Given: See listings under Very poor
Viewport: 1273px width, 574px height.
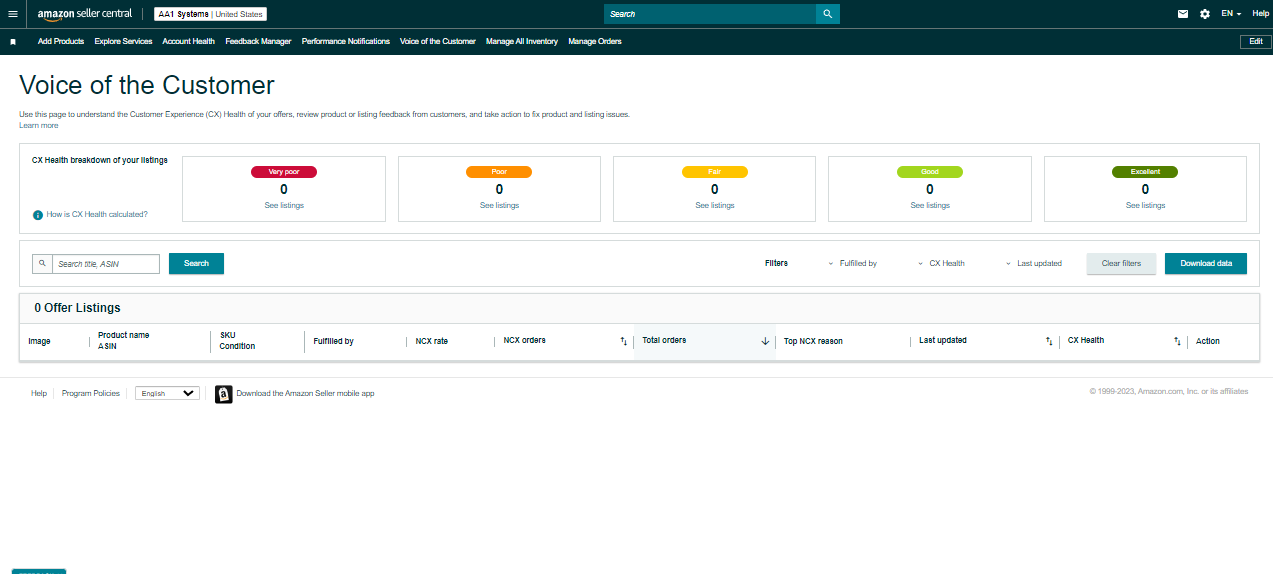Looking at the screenshot, I should pos(284,206).
